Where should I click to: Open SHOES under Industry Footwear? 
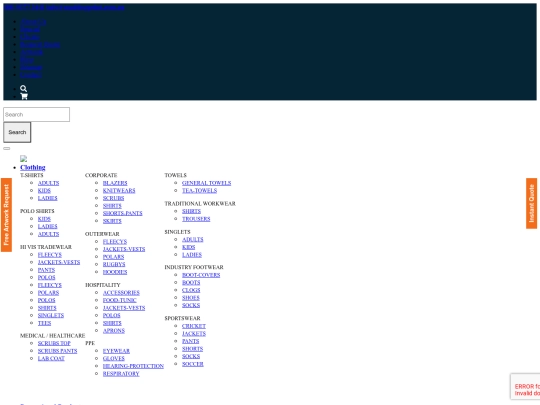tap(191, 298)
